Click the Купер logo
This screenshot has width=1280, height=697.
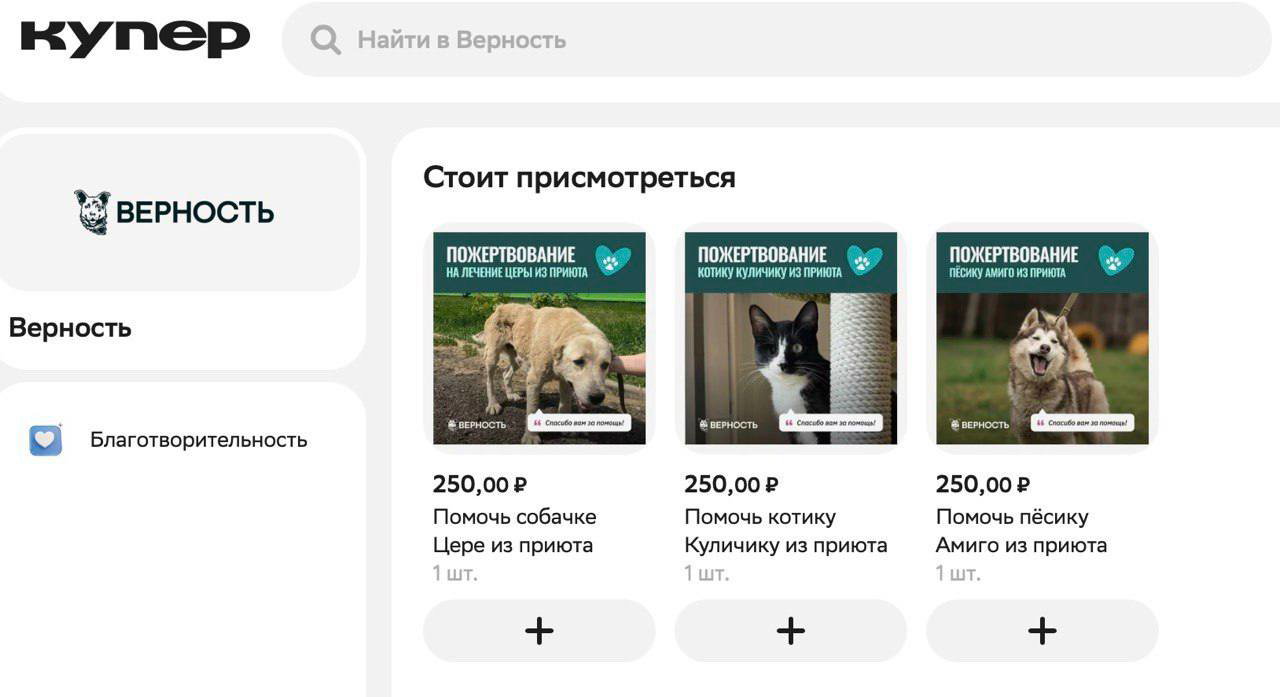click(x=135, y=38)
